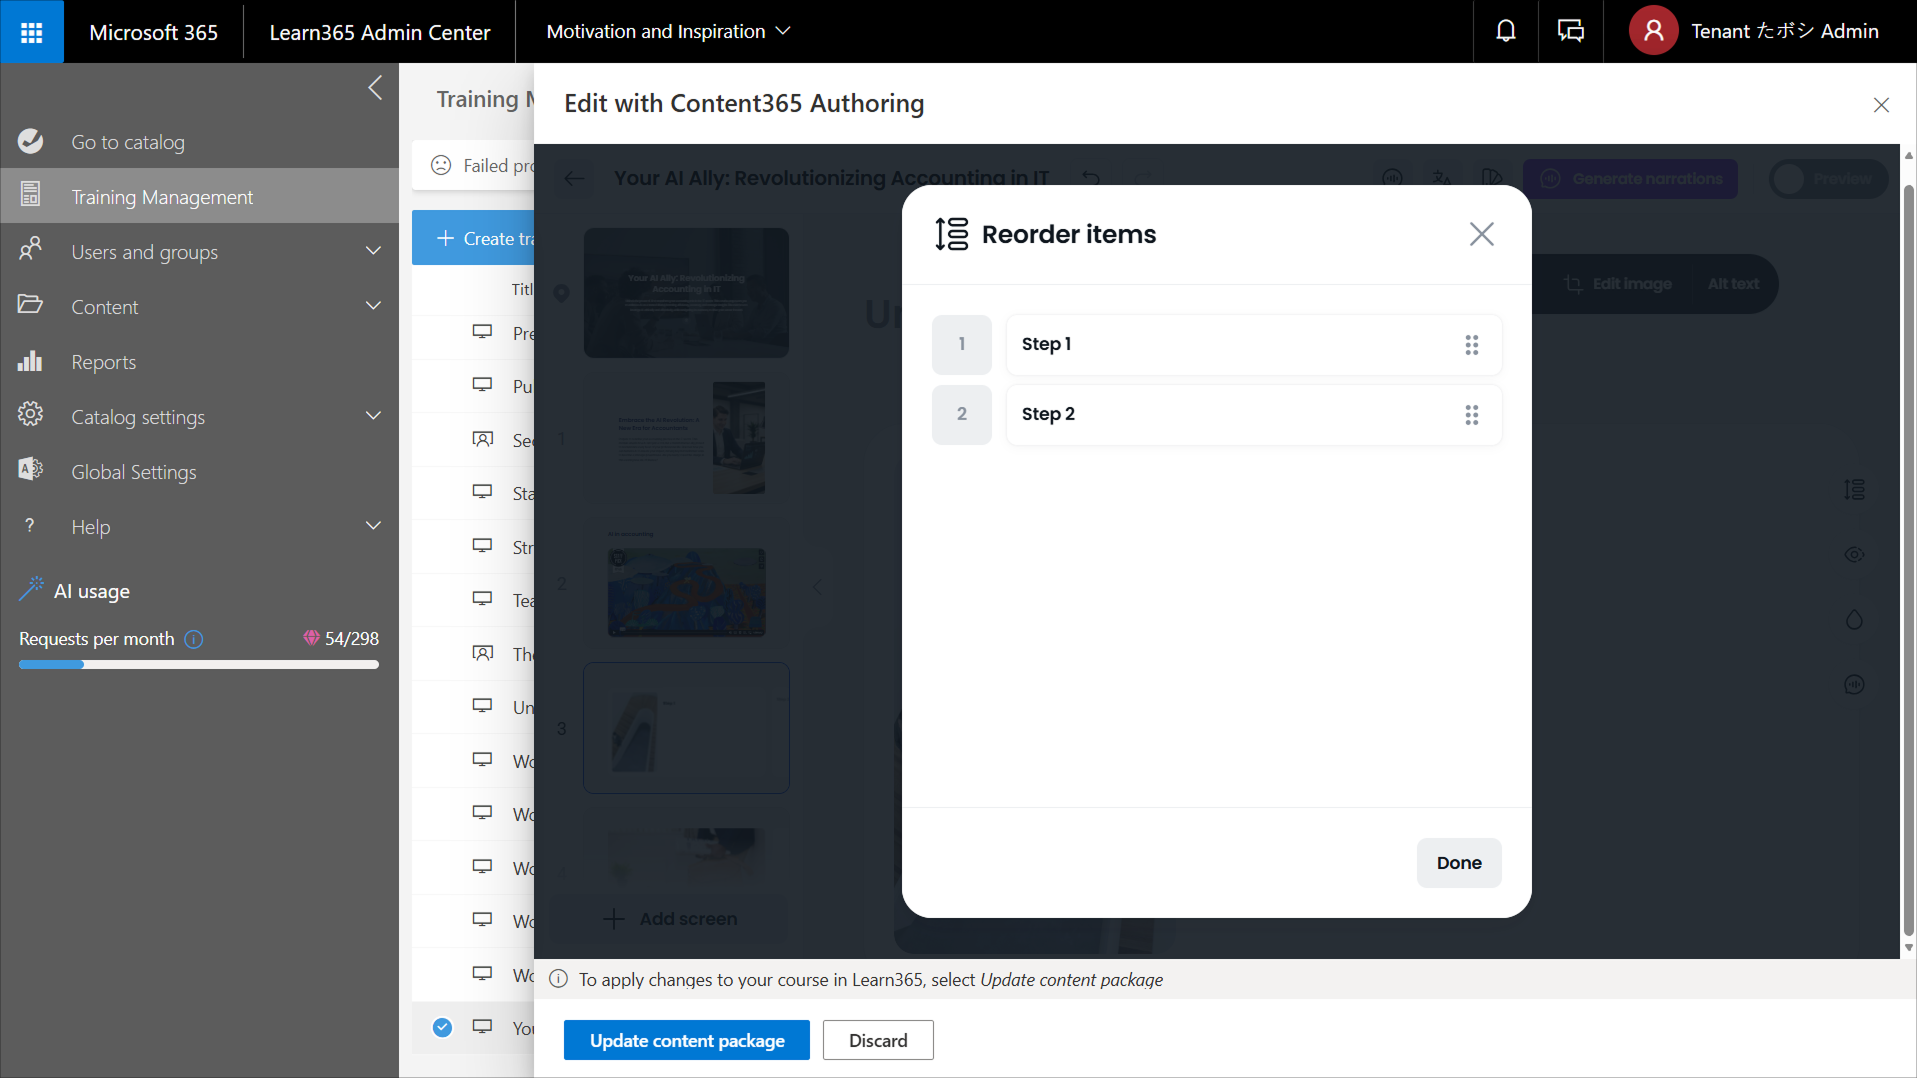This screenshot has height=1078, width=1917.
Task: Toggle the selected course row checkmark
Action: click(x=442, y=1027)
